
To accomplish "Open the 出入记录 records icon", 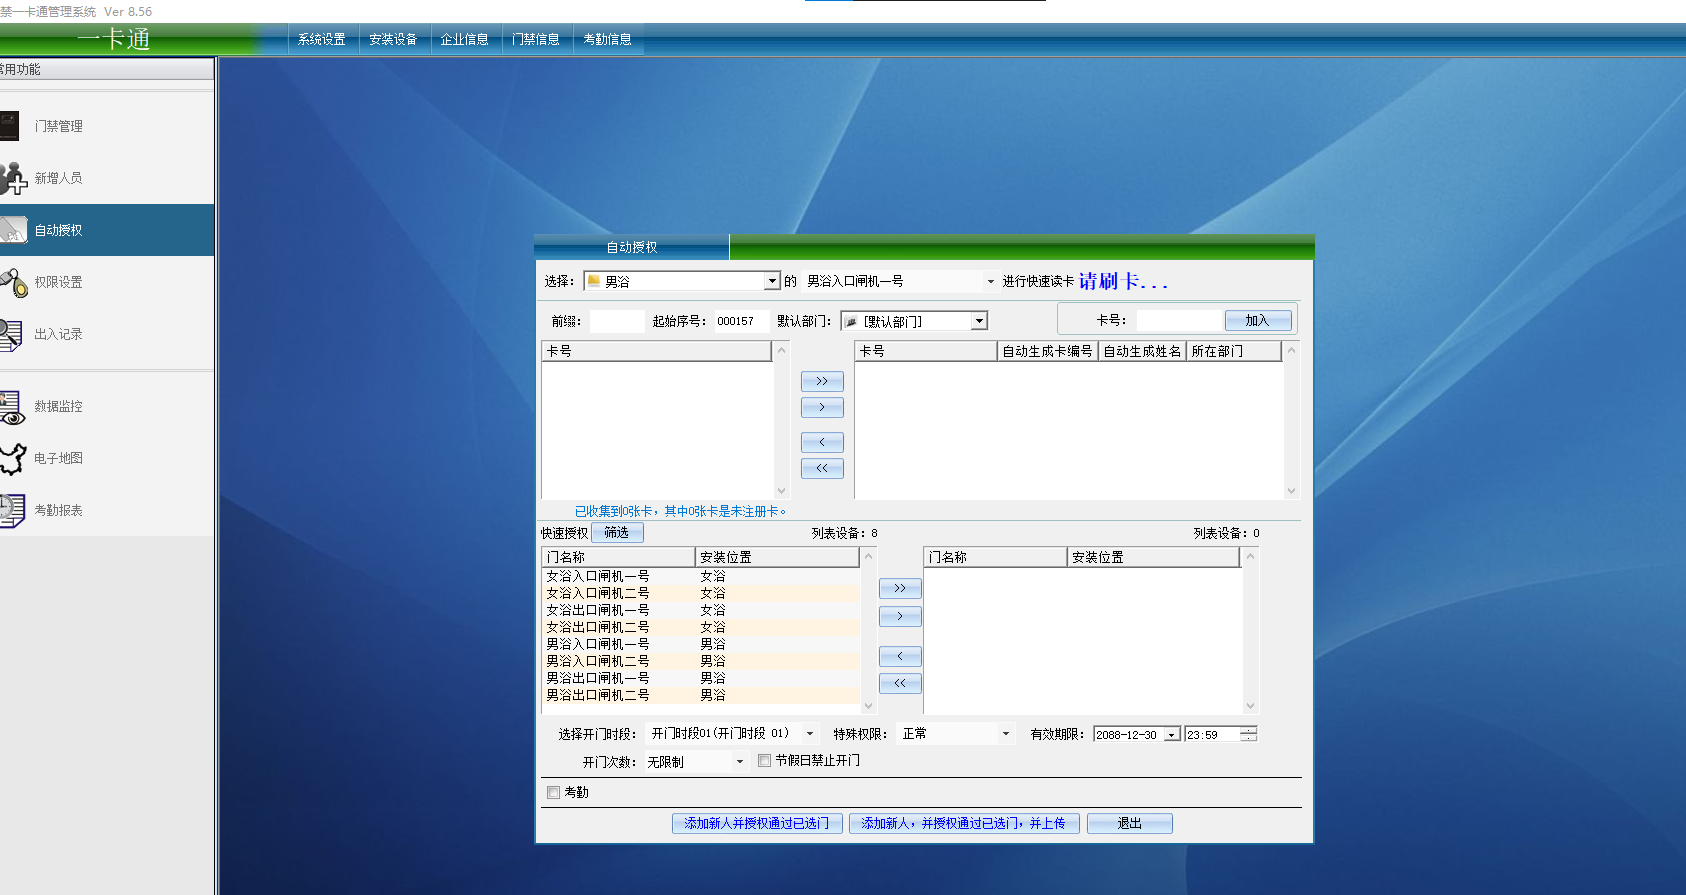I will pos(11,334).
